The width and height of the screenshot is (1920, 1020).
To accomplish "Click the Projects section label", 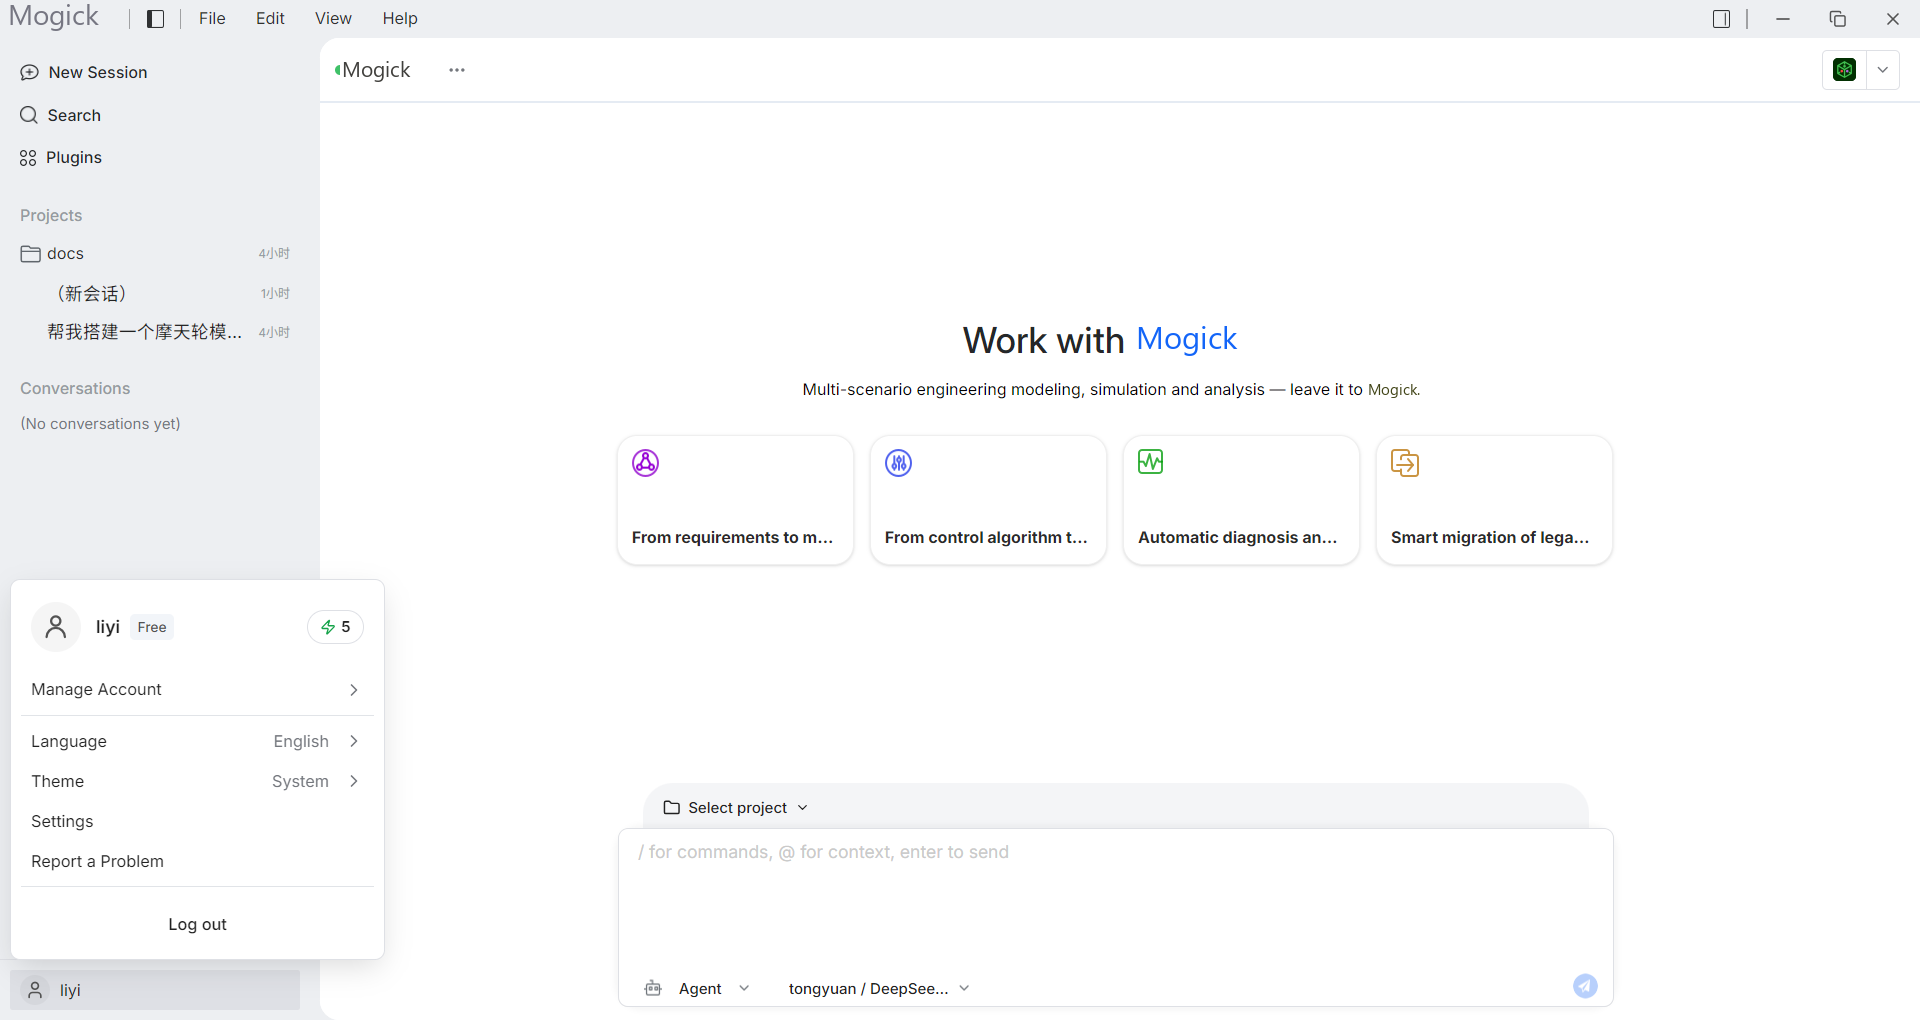I will [51, 215].
